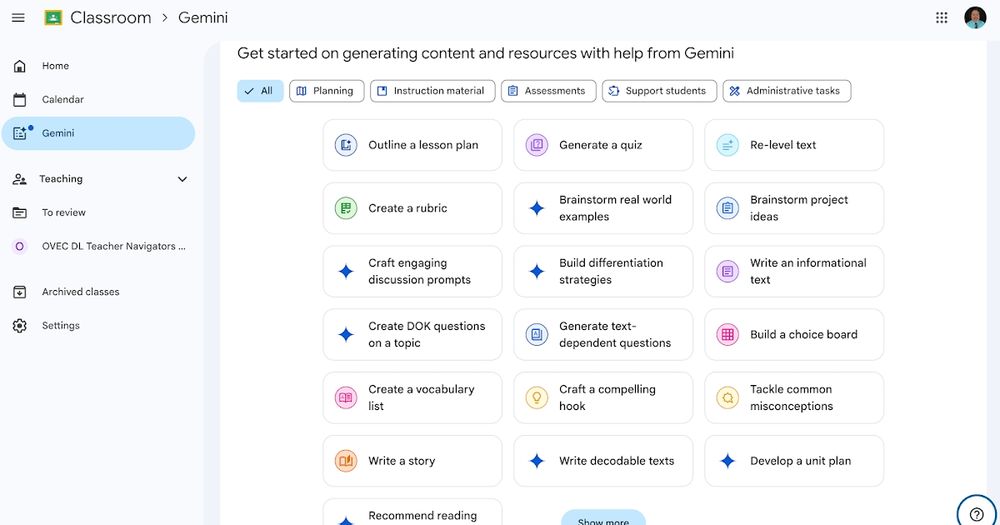
Task: Open Create DOK questions on a topic card
Action: pos(413,334)
